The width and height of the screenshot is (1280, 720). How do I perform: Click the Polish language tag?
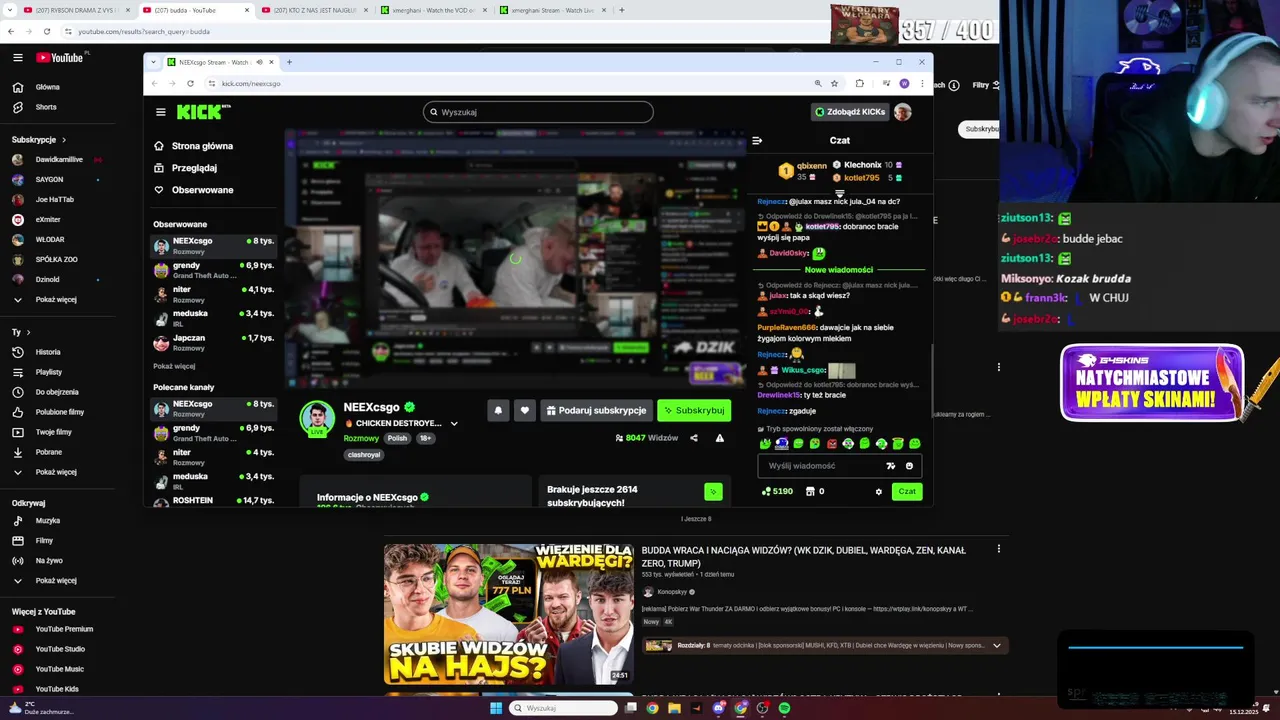[x=398, y=438]
